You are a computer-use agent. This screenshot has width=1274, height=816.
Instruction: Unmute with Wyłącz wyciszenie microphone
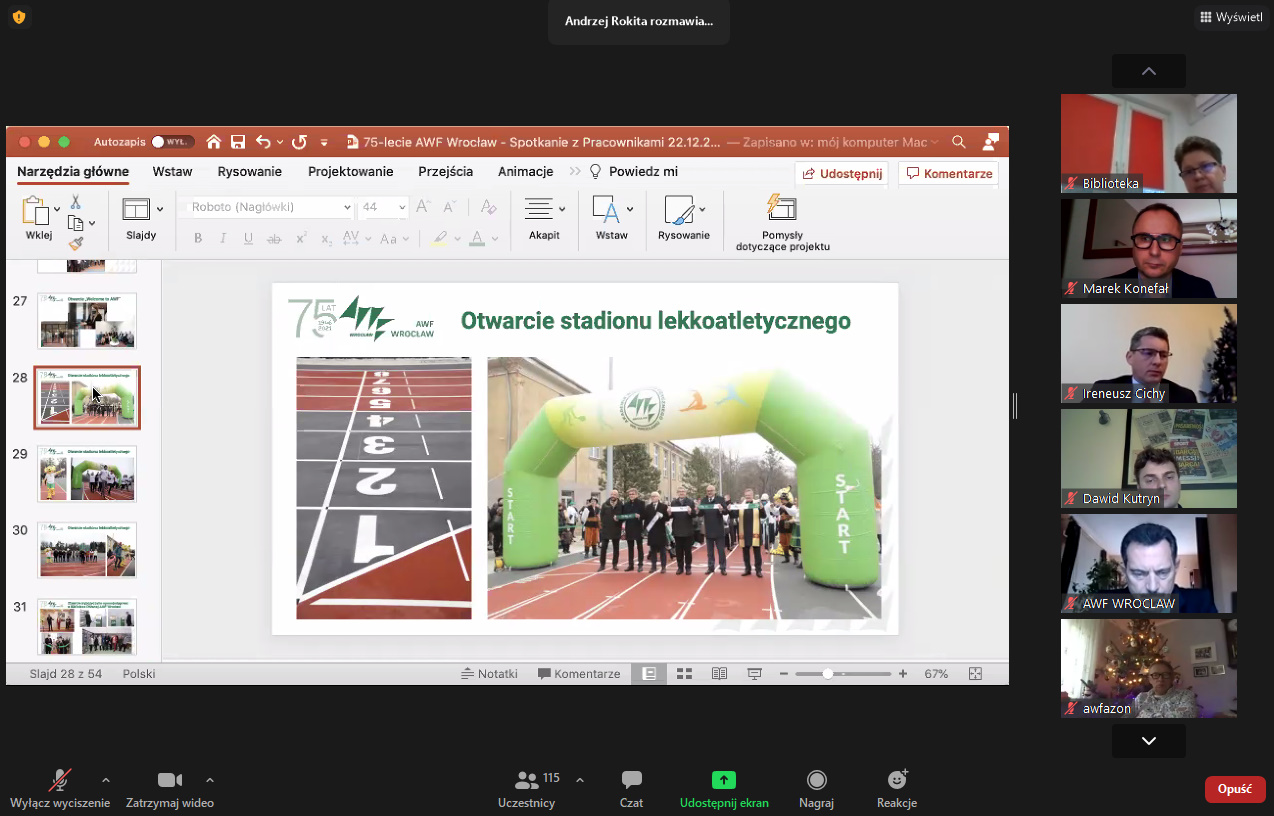pos(60,789)
